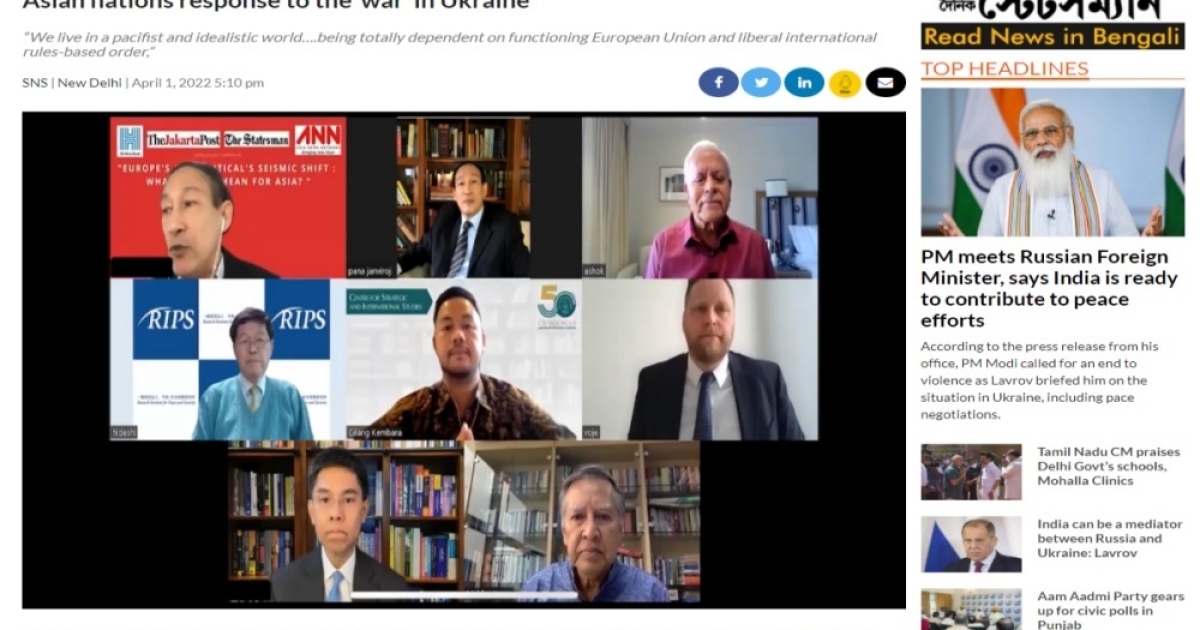Click Lavrov story thumbnail image

(x=971, y=544)
